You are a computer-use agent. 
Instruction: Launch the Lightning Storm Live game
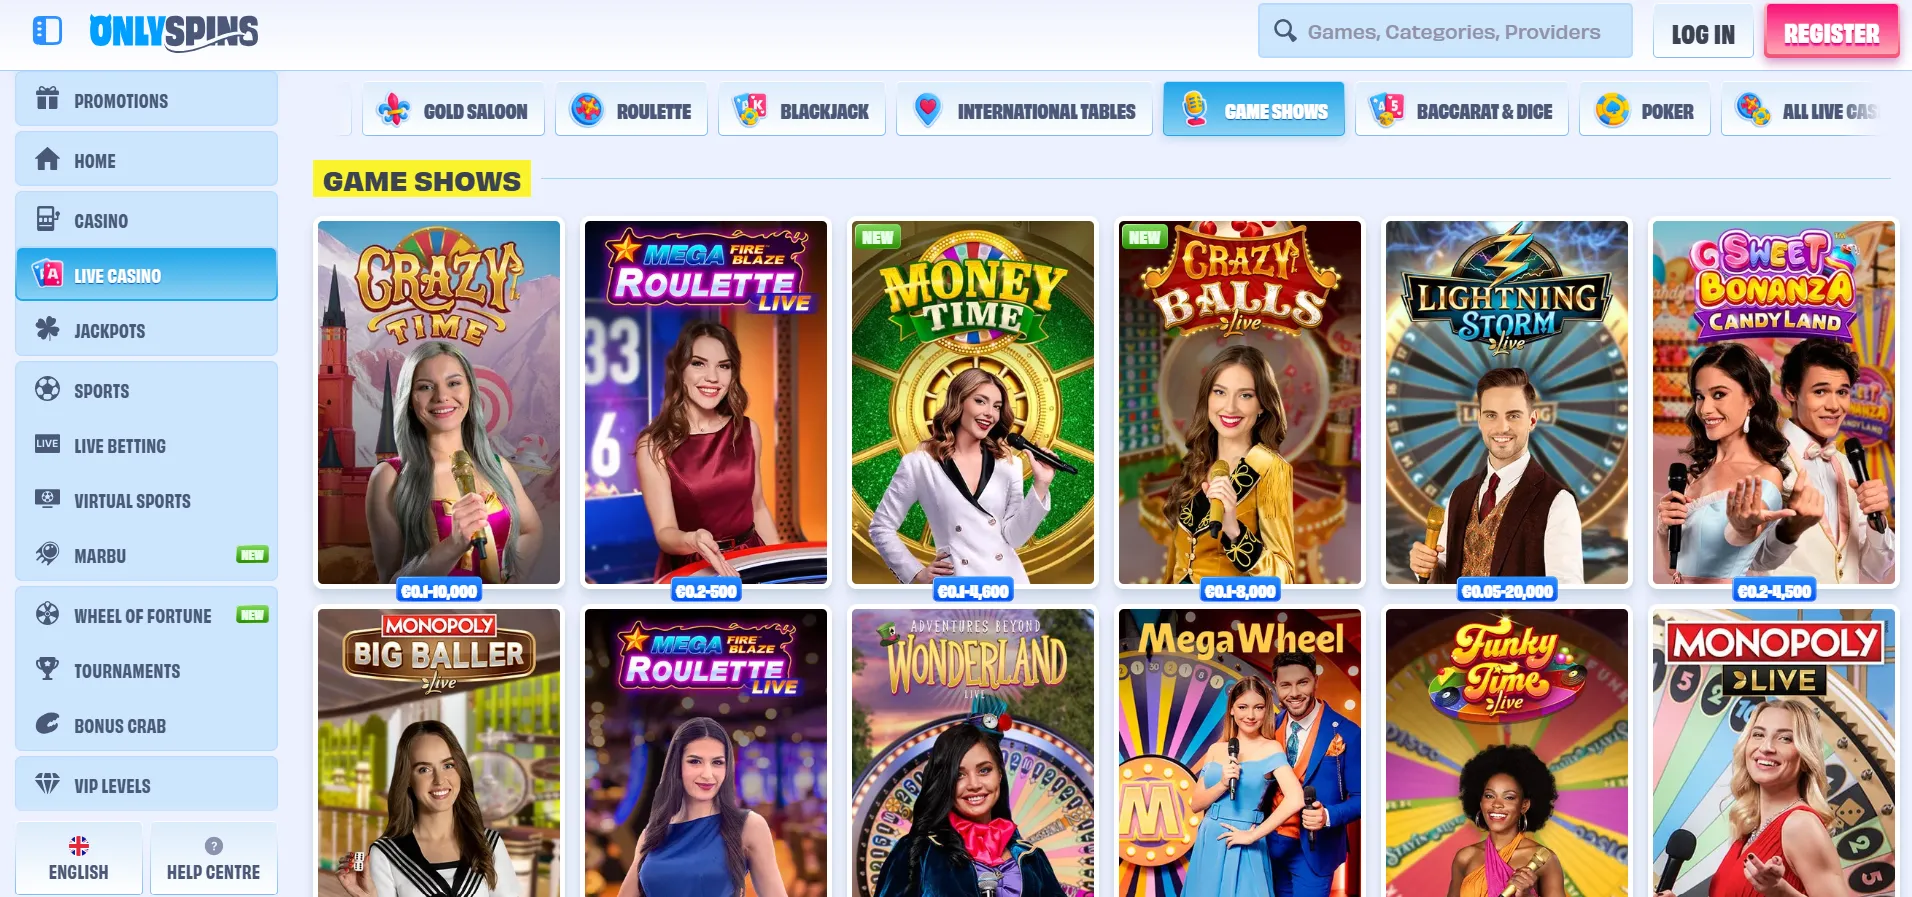[x=1506, y=402]
